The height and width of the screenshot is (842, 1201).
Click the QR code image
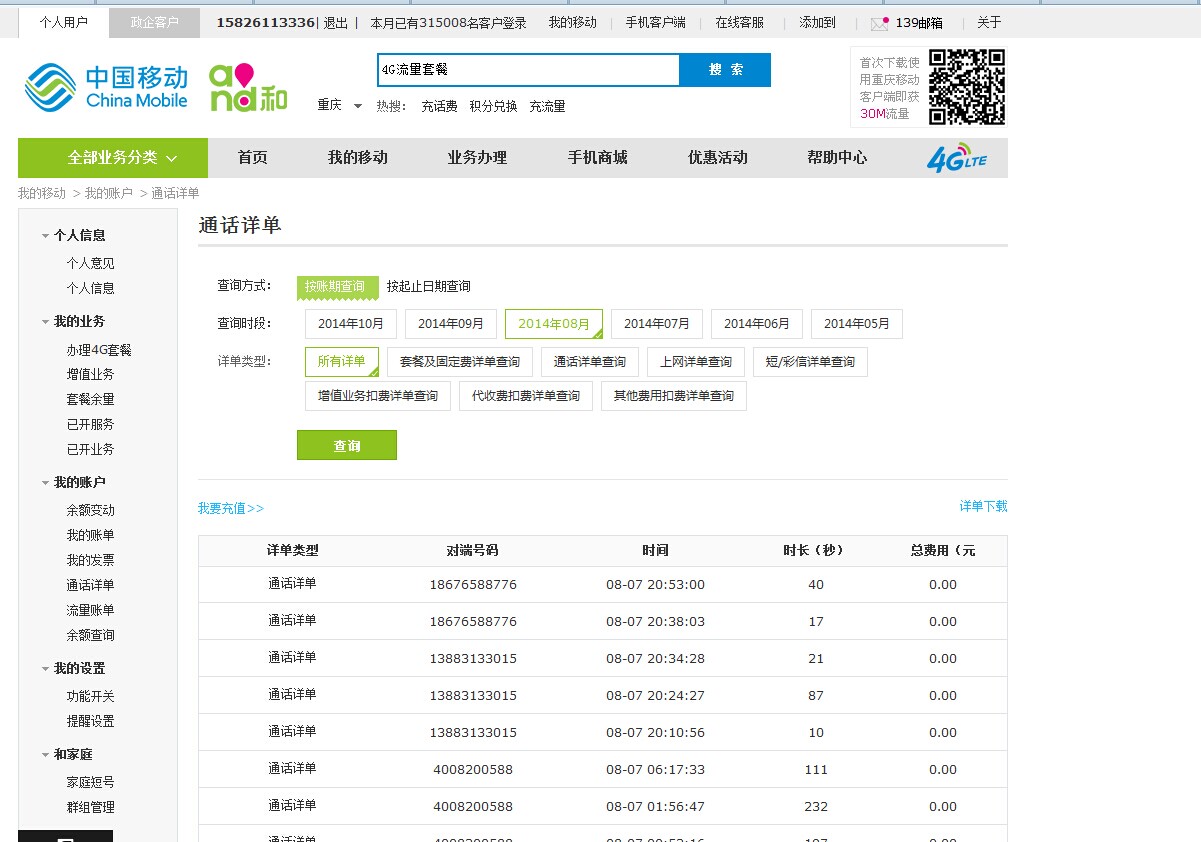click(965, 87)
